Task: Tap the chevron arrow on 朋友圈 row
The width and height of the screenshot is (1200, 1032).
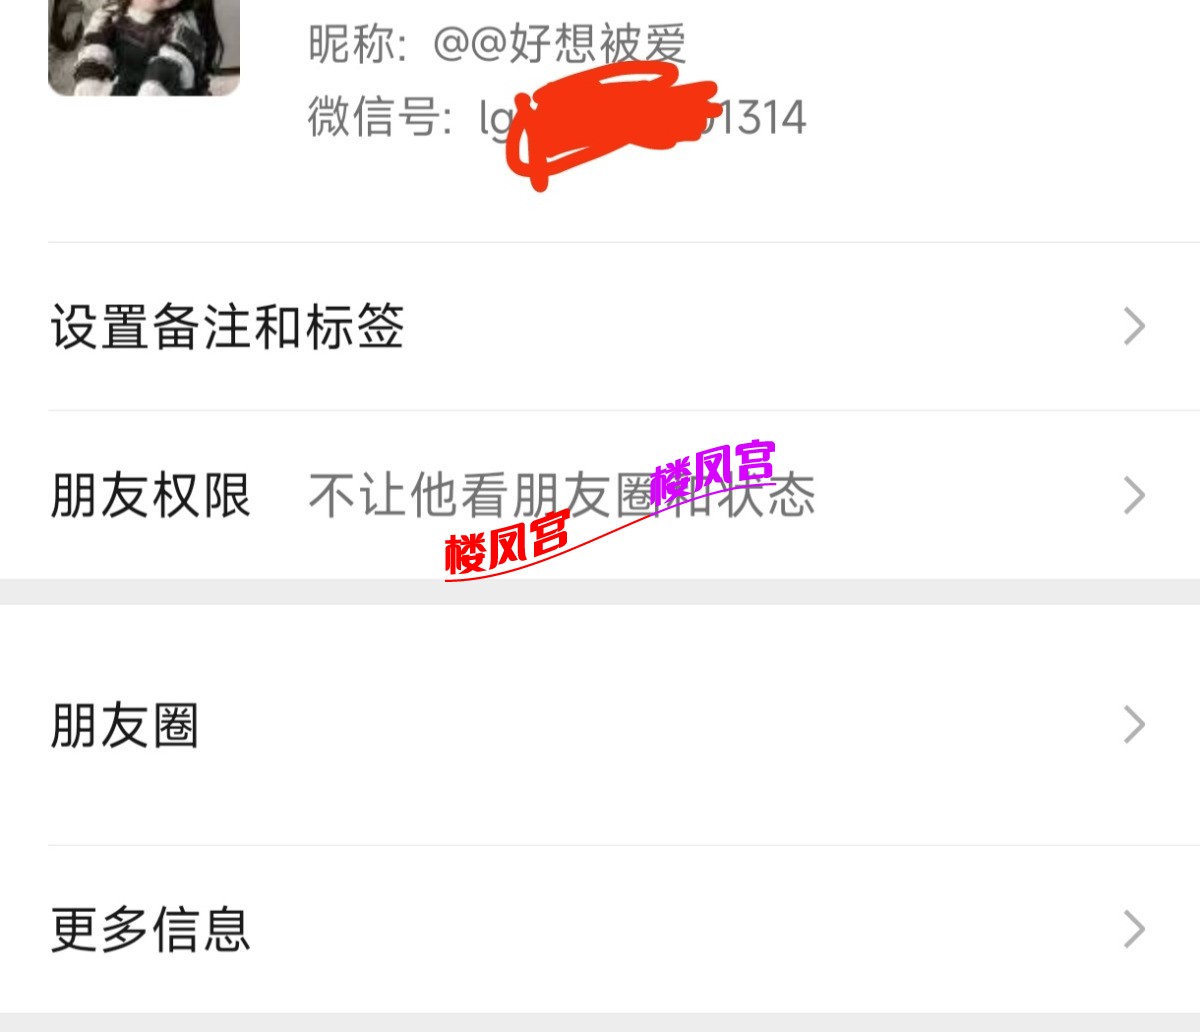Action: pos(1134,725)
